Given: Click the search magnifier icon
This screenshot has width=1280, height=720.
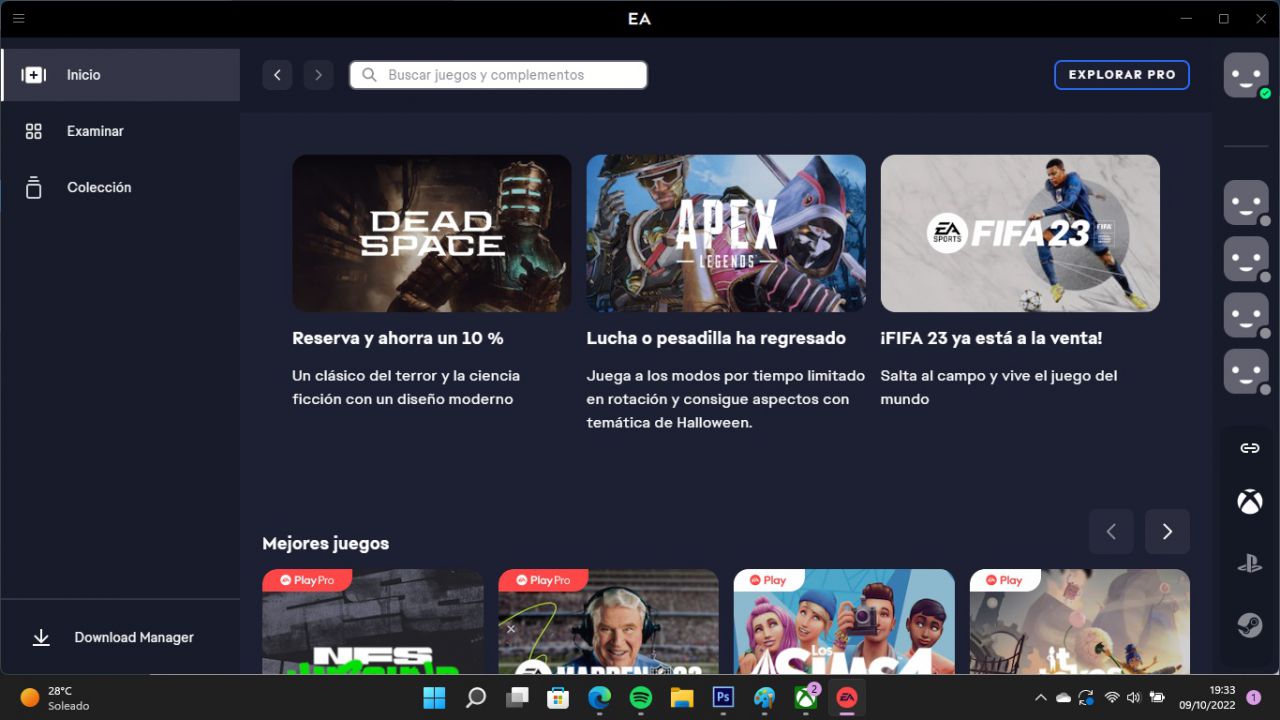Looking at the screenshot, I should [x=369, y=74].
